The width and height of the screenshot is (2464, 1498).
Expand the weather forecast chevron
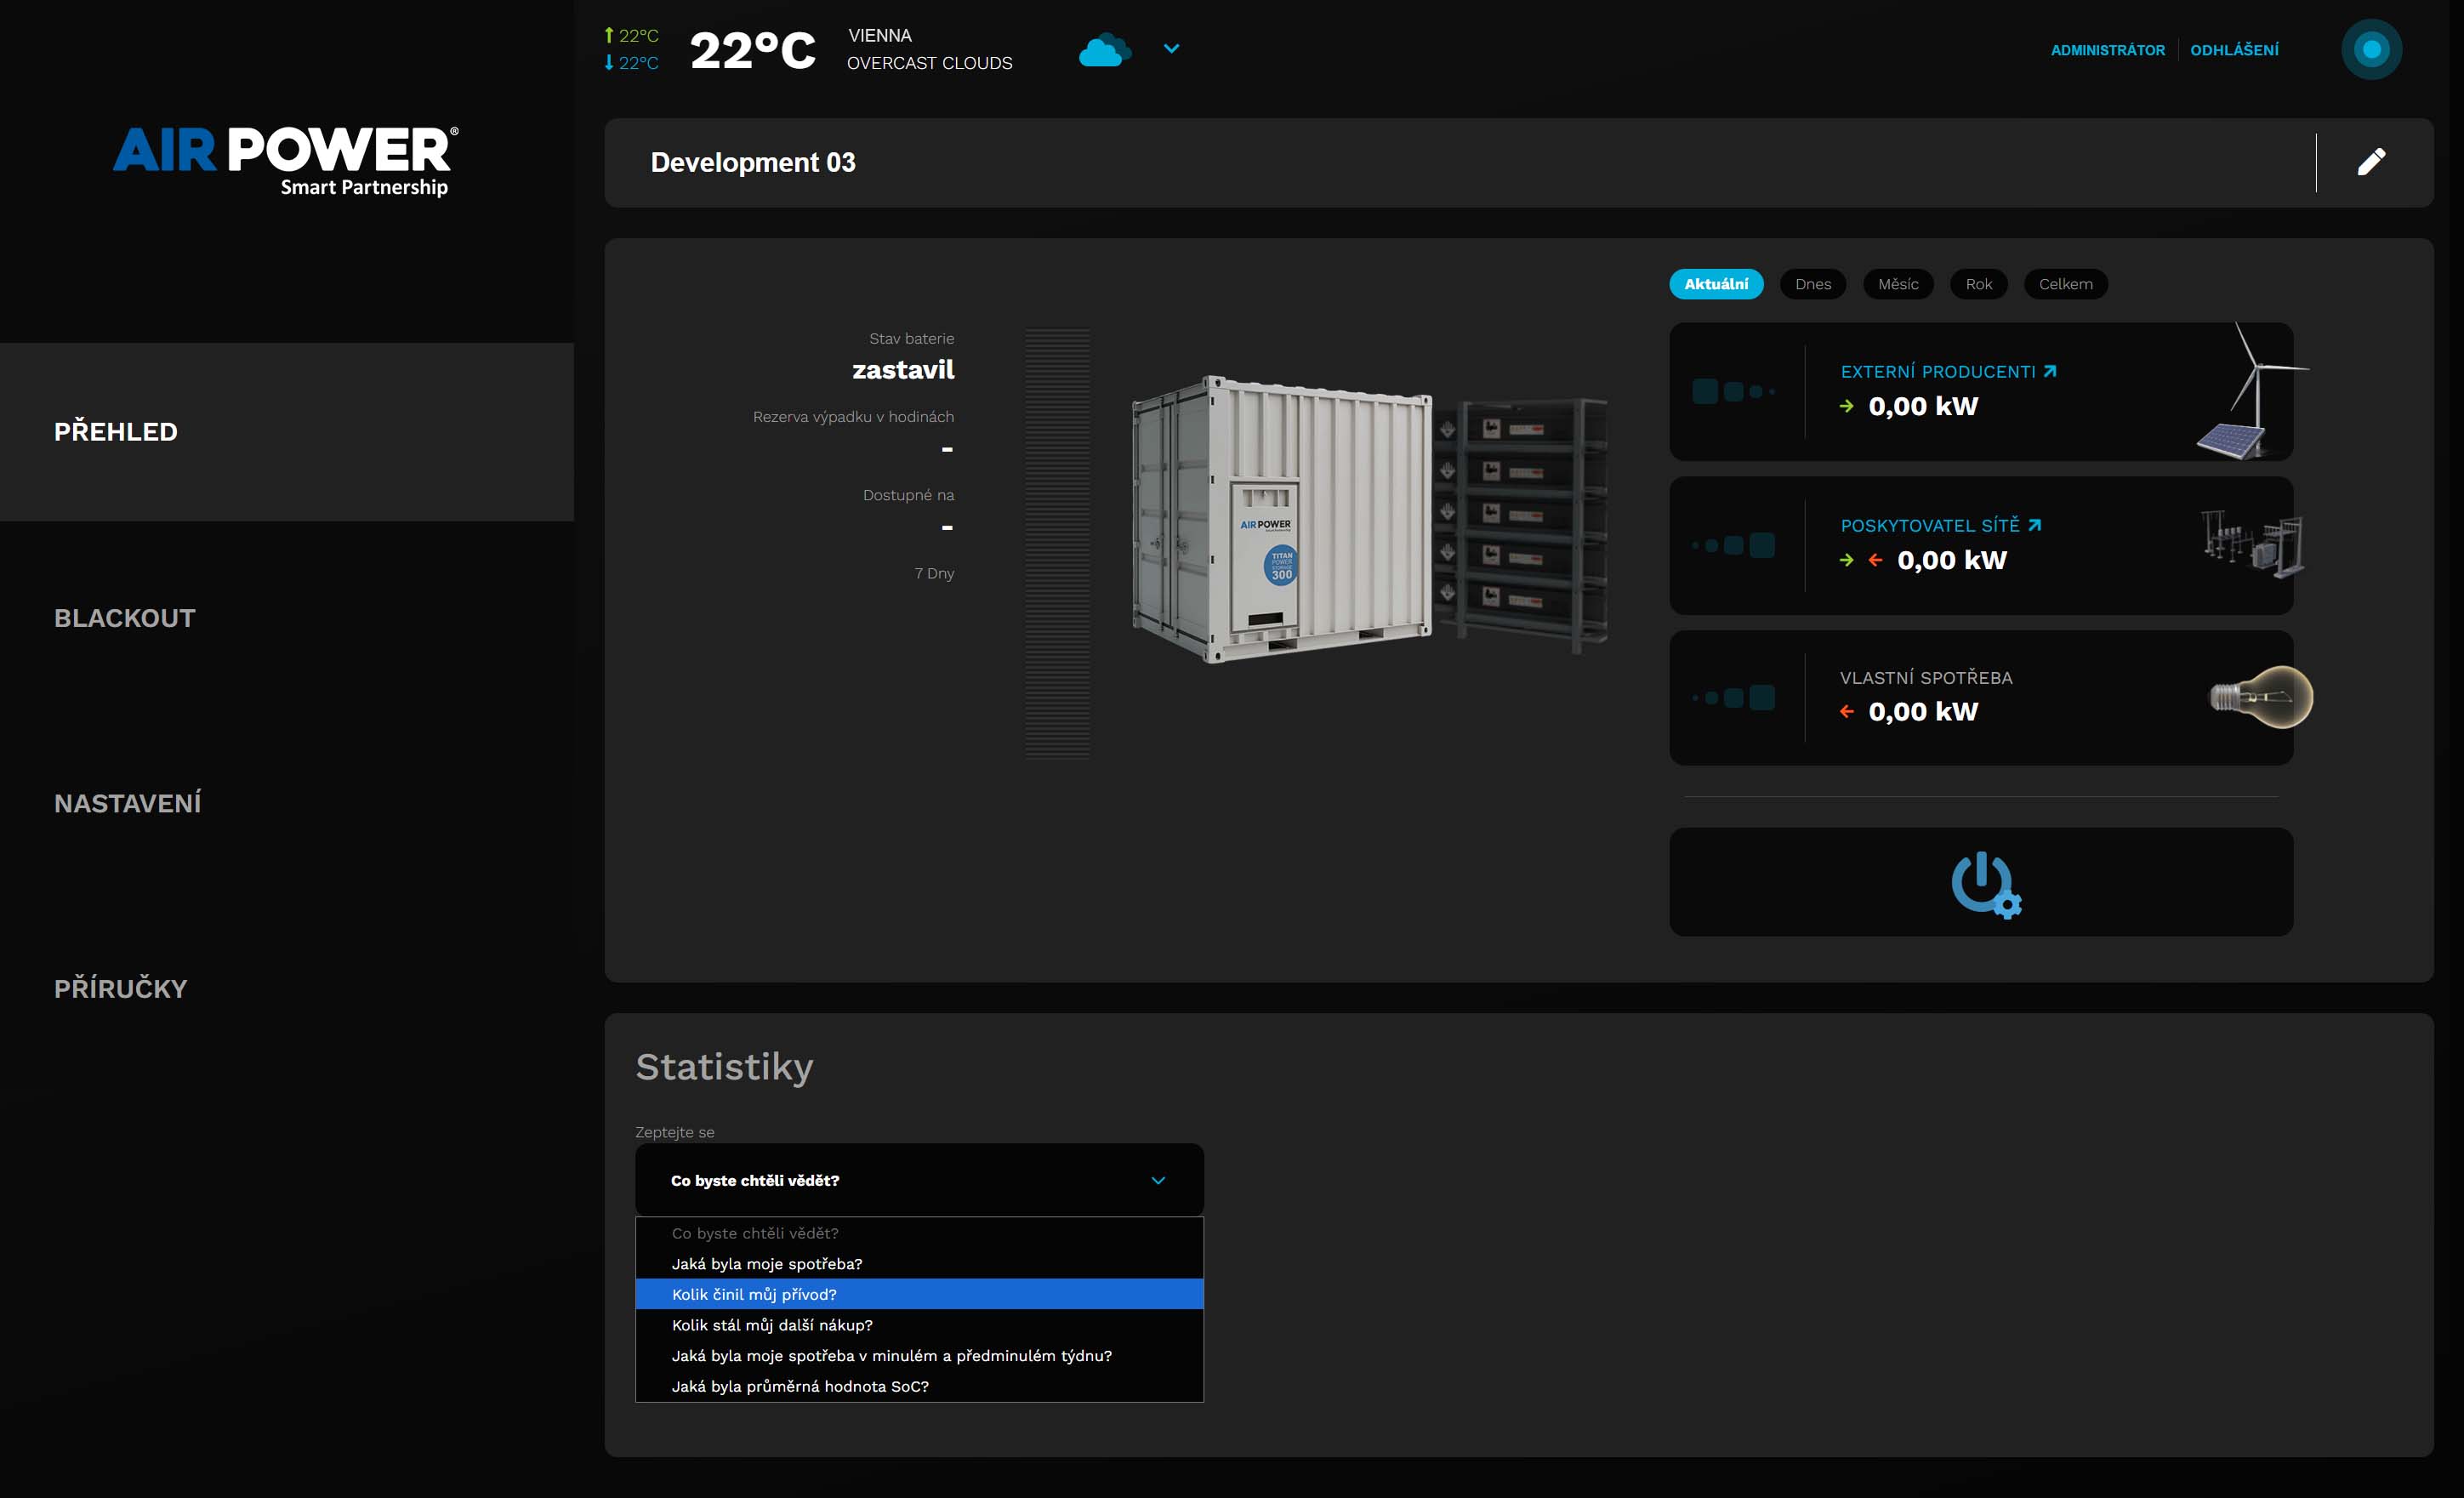1171,48
